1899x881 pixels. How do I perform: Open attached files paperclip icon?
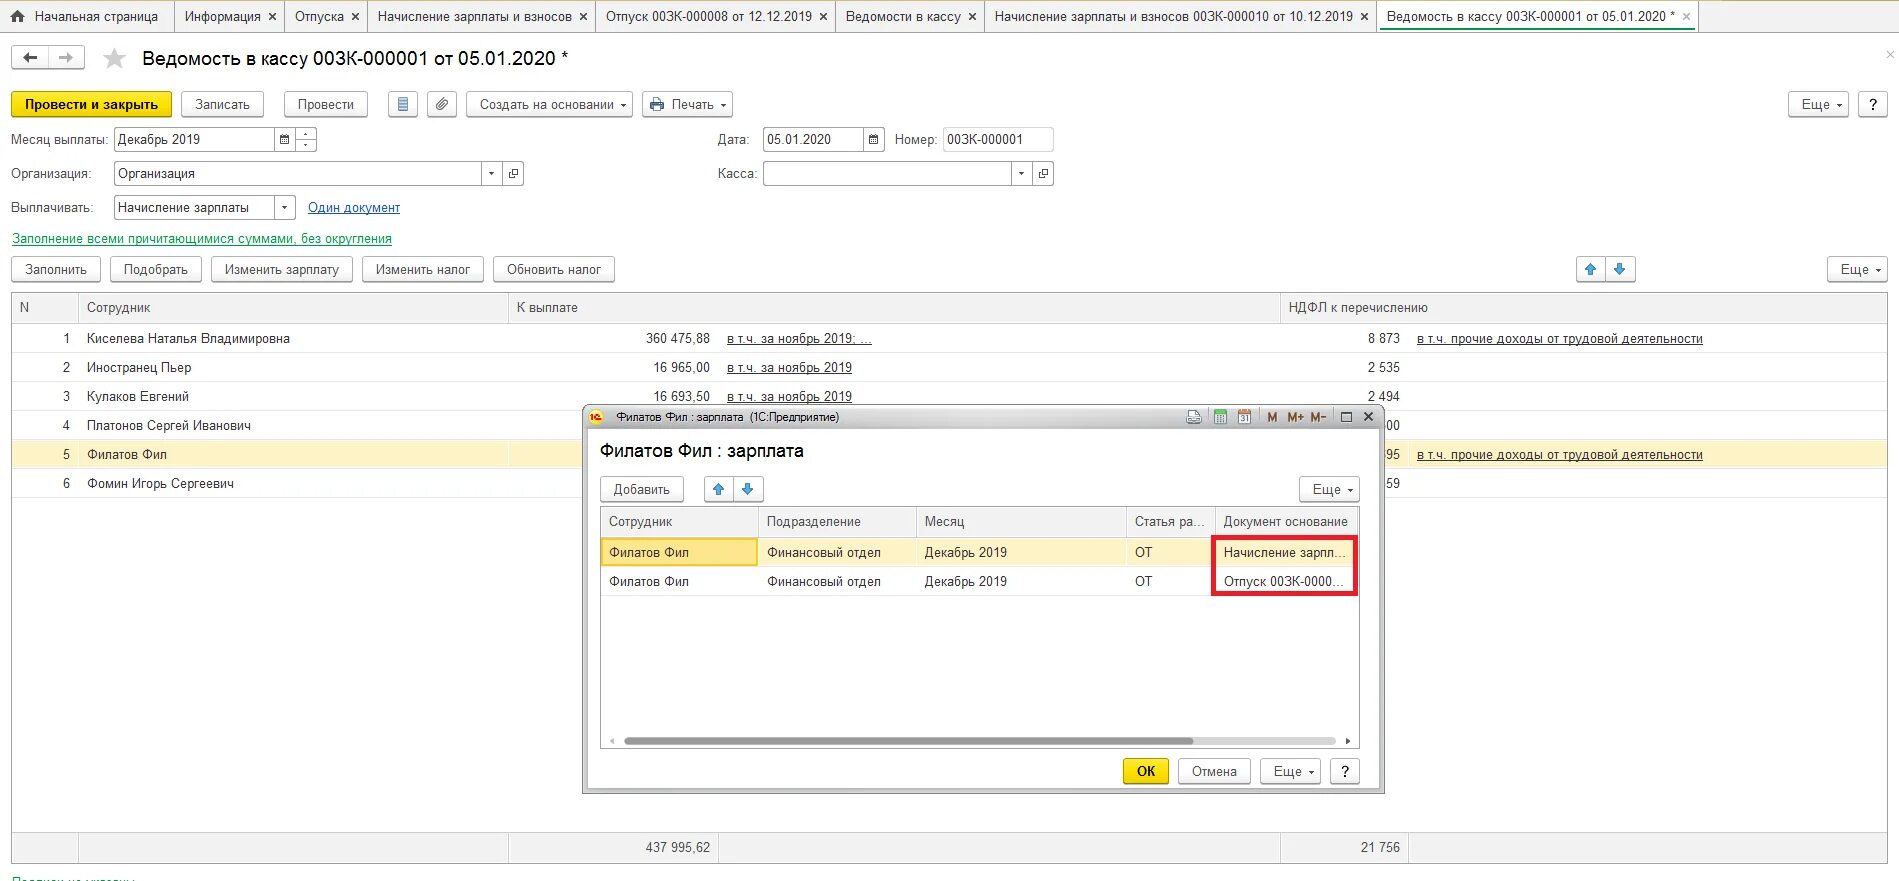(x=442, y=104)
